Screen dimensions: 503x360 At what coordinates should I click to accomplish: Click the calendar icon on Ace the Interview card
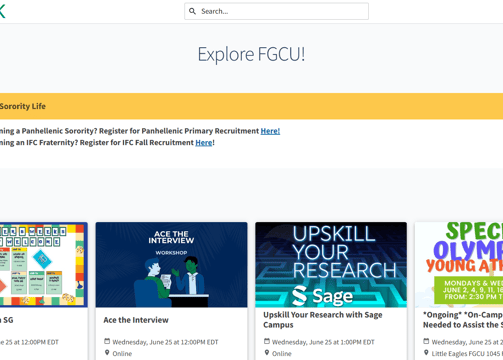(107, 341)
